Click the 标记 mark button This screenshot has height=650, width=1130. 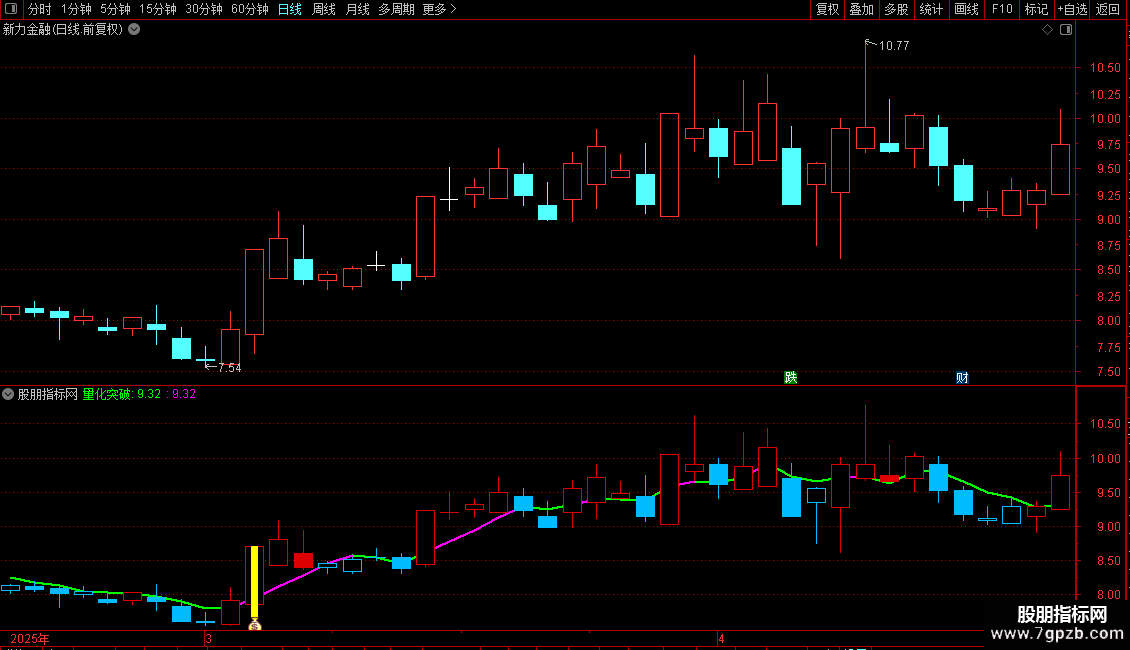click(x=1036, y=9)
